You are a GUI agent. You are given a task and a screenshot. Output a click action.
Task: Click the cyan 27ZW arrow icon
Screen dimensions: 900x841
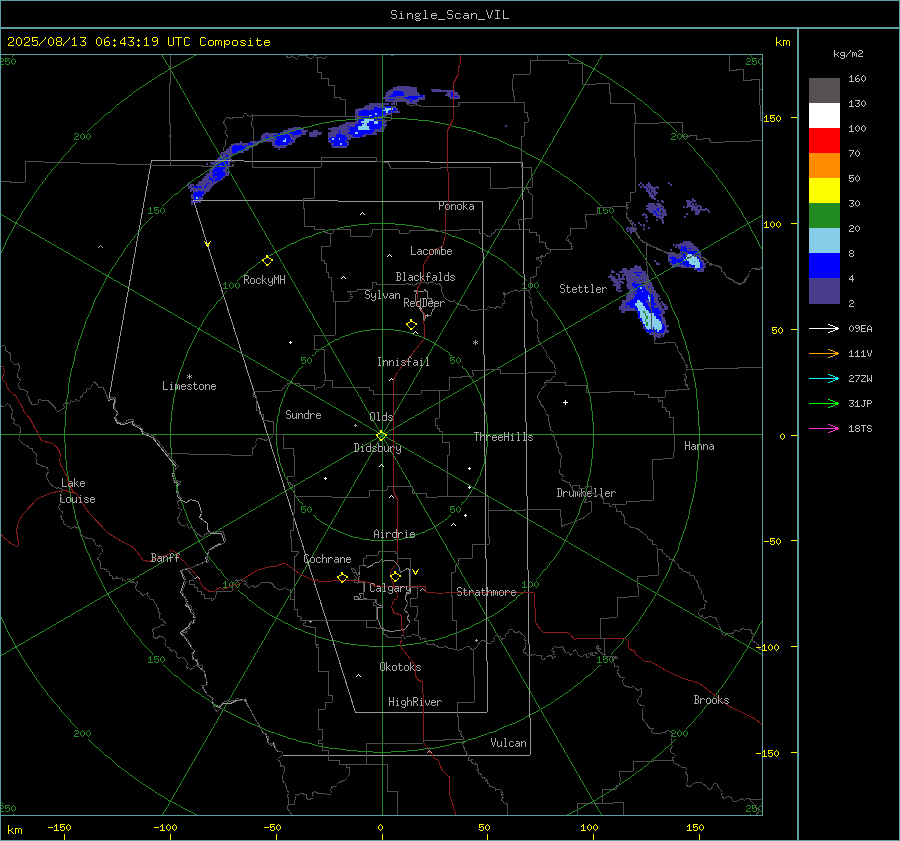point(824,378)
